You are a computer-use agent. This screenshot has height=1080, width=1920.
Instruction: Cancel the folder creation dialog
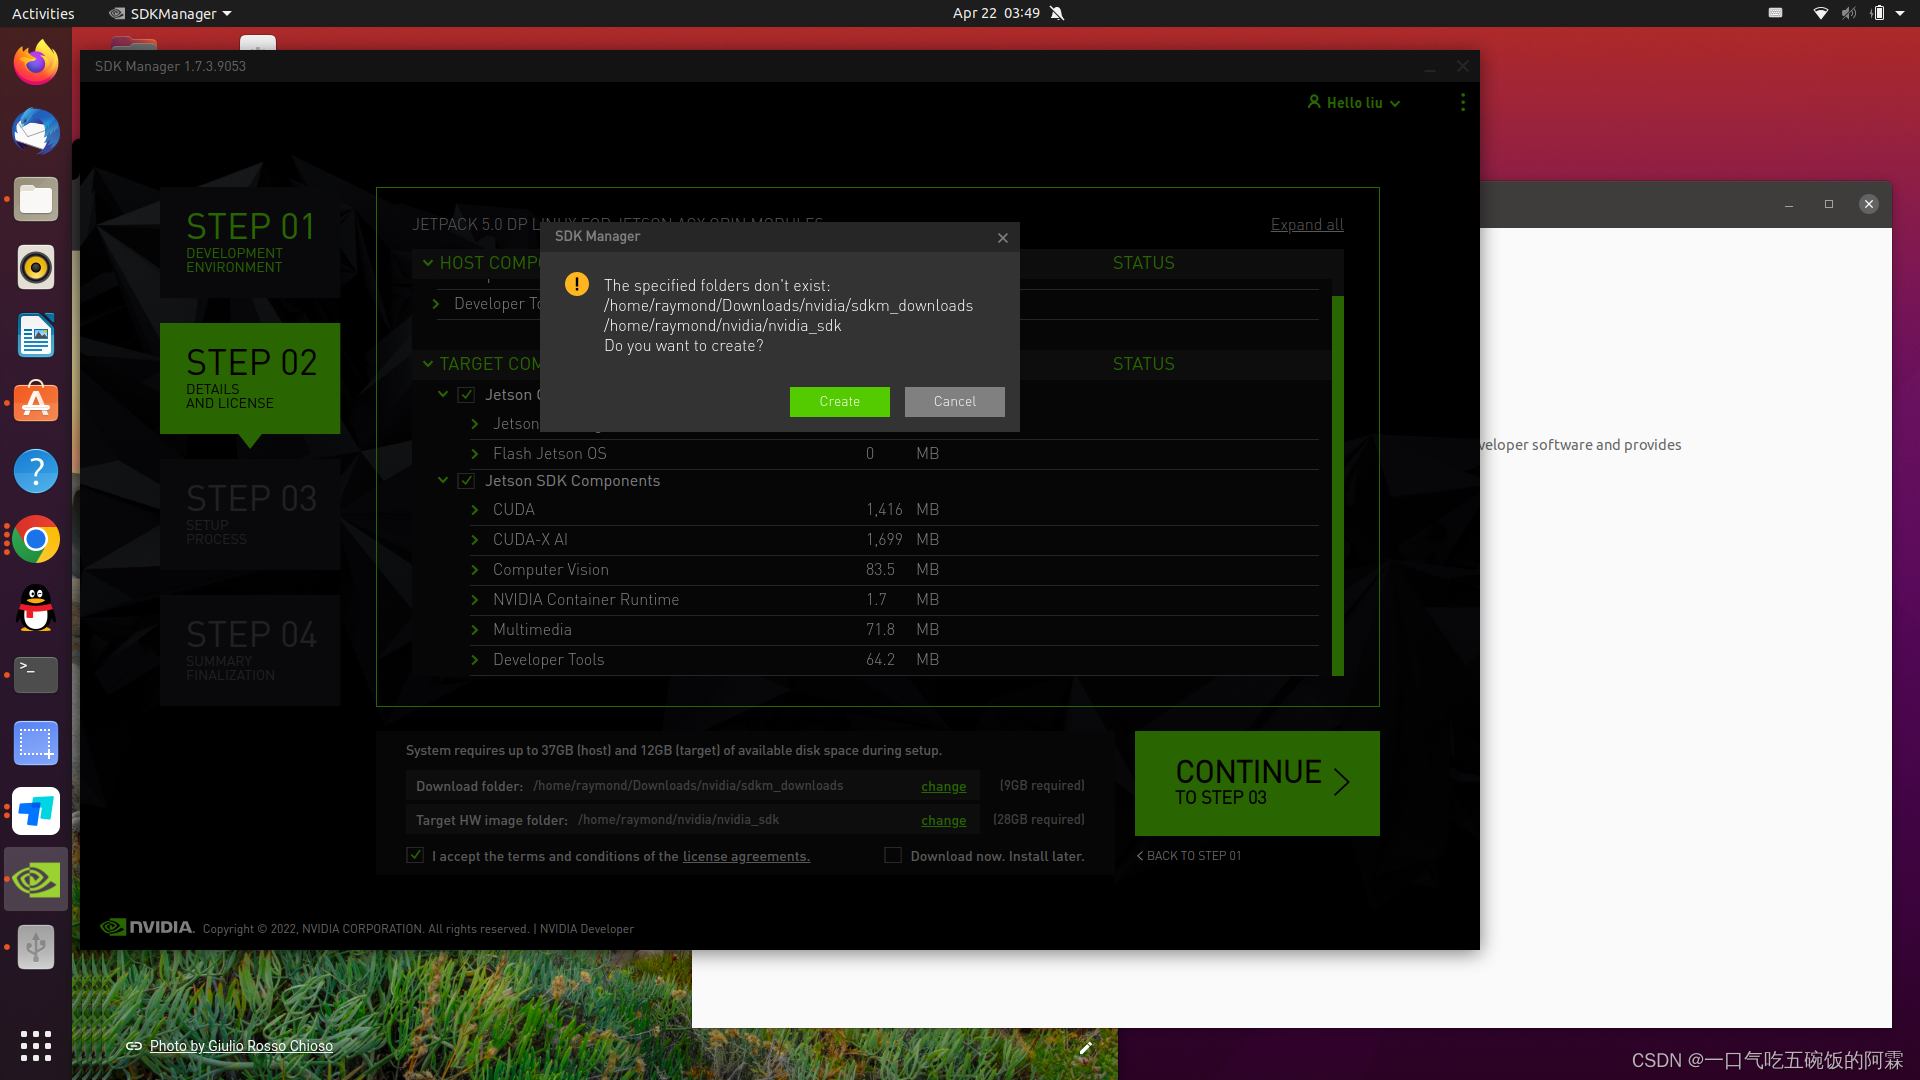coord(955,401)
